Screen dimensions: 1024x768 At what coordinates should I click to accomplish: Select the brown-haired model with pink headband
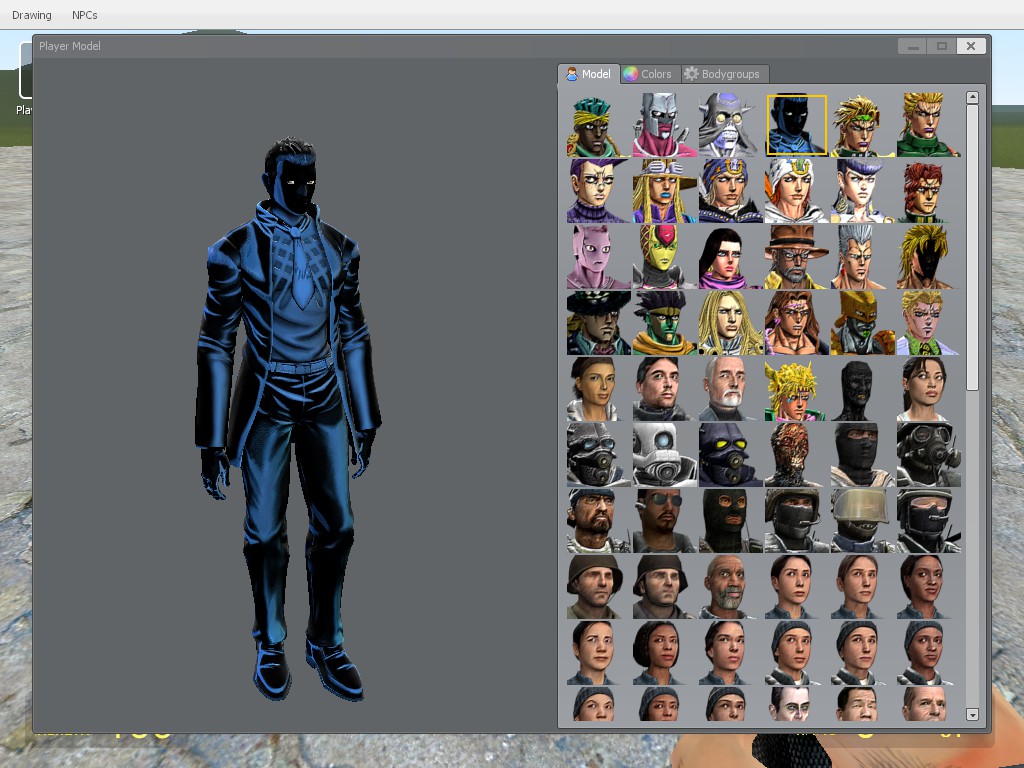797,323
